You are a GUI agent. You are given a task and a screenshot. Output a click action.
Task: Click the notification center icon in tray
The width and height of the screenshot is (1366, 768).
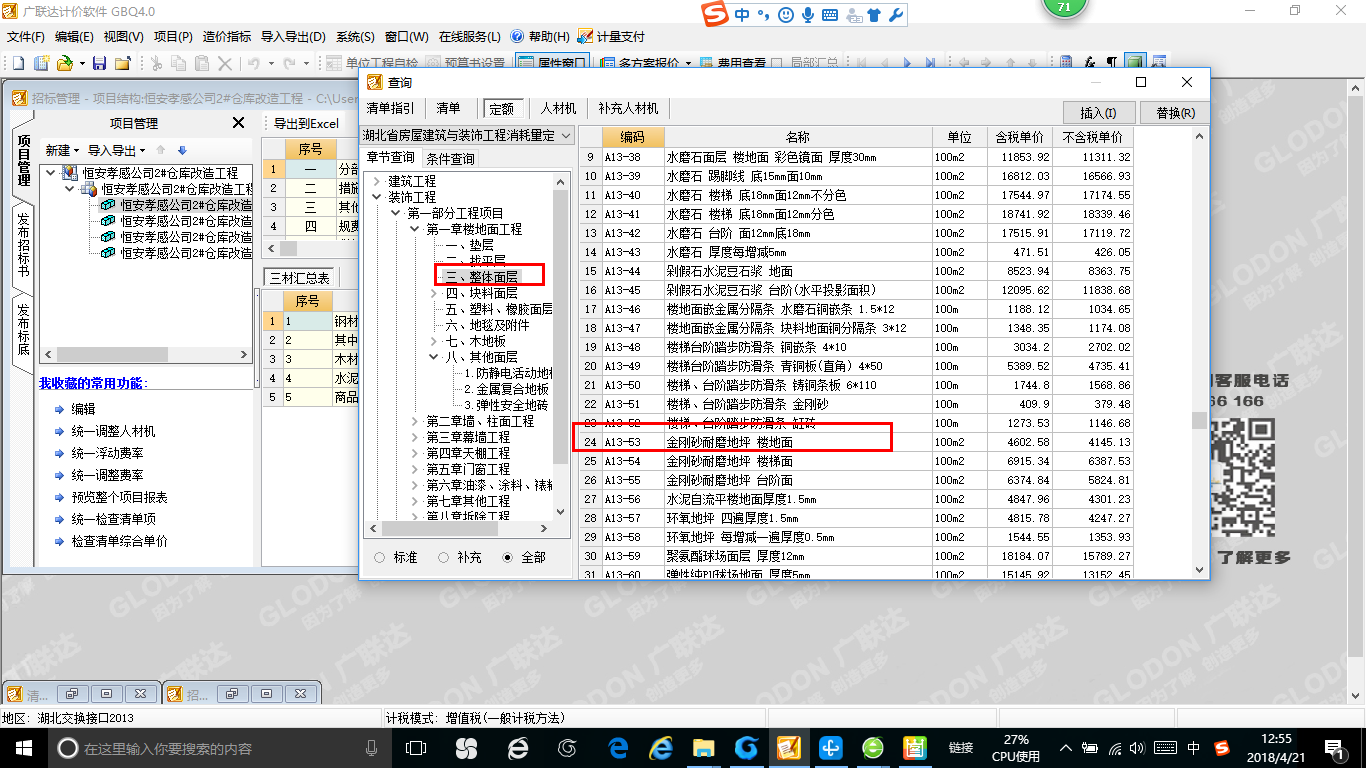pyautogui.click(x=1333, y=748)
